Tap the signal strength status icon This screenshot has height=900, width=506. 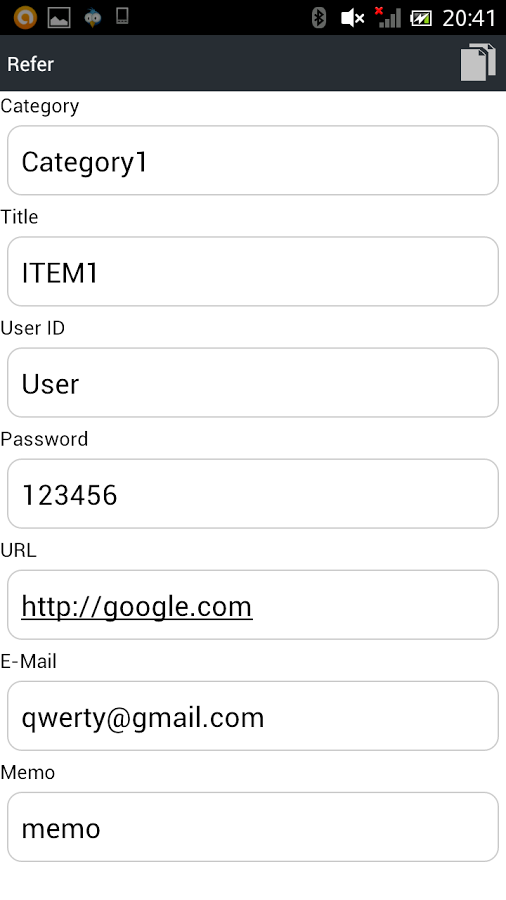coord(388,17)
